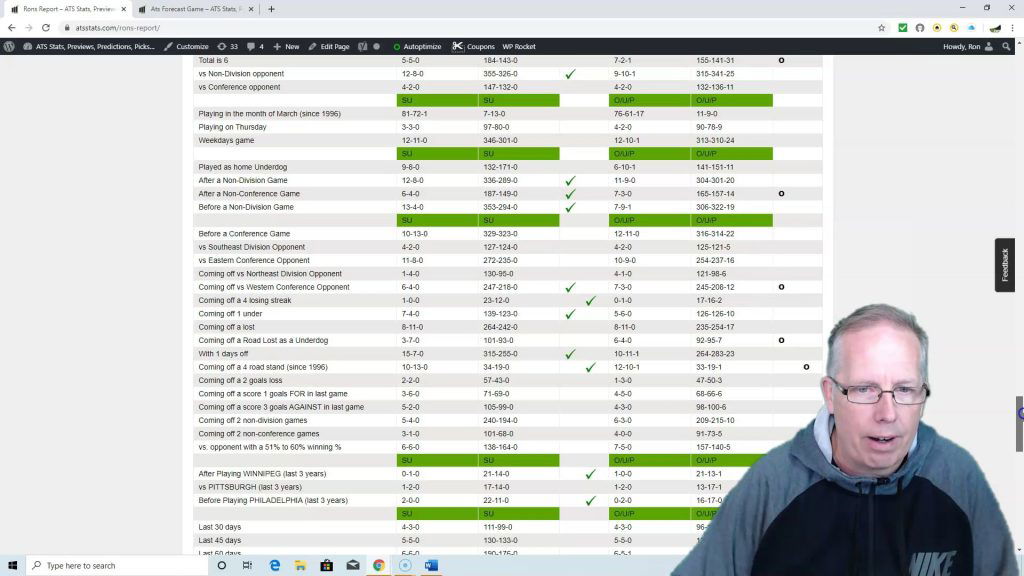The image size is (1024, 576).
Task: Click 'After Playing WINNIPEG (last 3 years)'
Action: tap(262, 473)
